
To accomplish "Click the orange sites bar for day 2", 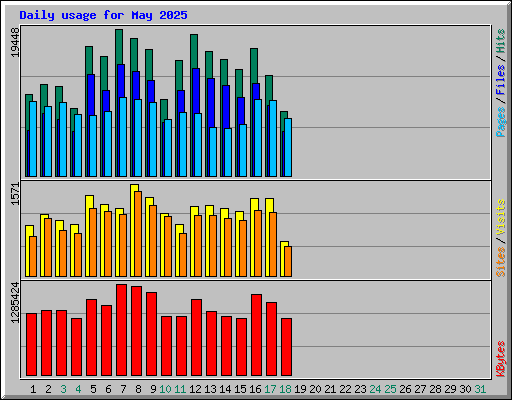I will [x=48, y=247].
